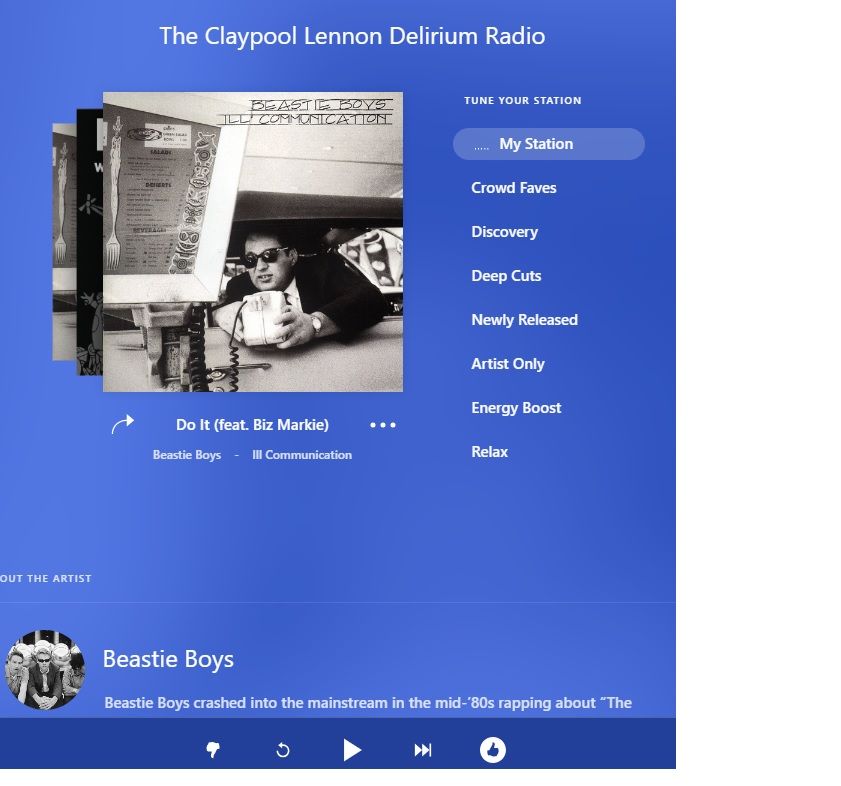Open the Ill Communication album link
This screenshot has height=786, width=841.
[x=302, y=455]
